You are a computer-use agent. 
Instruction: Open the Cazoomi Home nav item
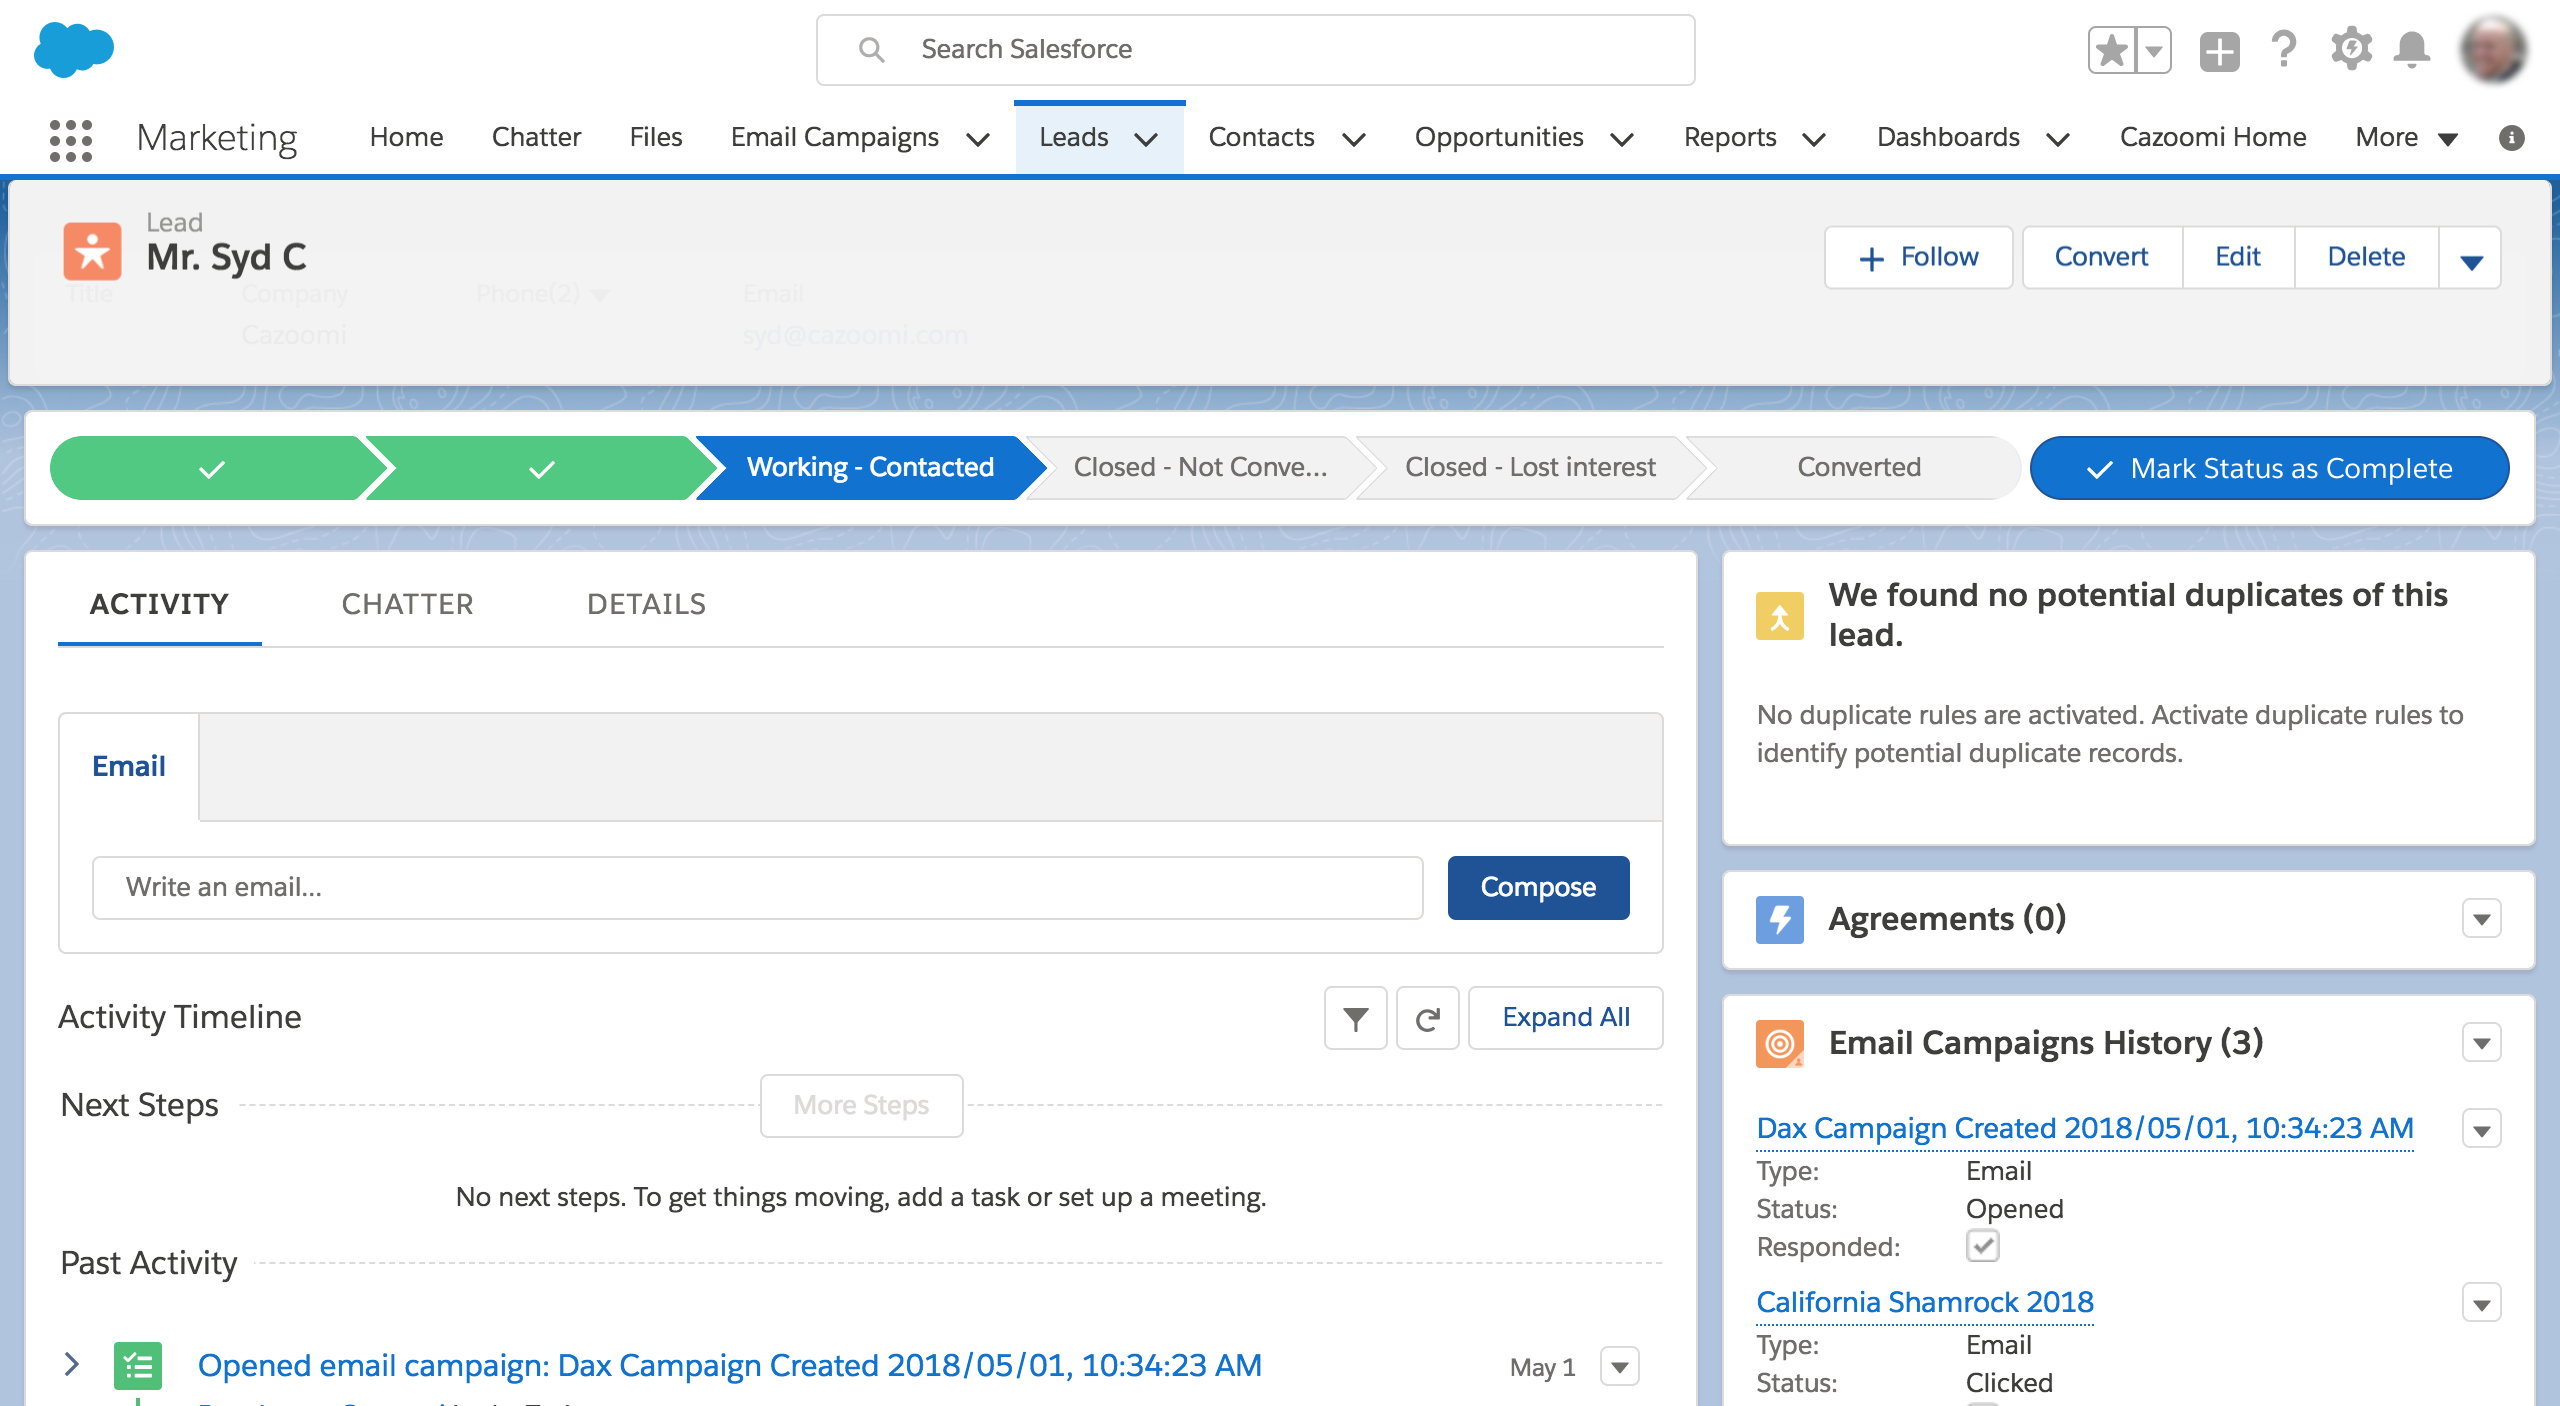[x=2213, y=138]
